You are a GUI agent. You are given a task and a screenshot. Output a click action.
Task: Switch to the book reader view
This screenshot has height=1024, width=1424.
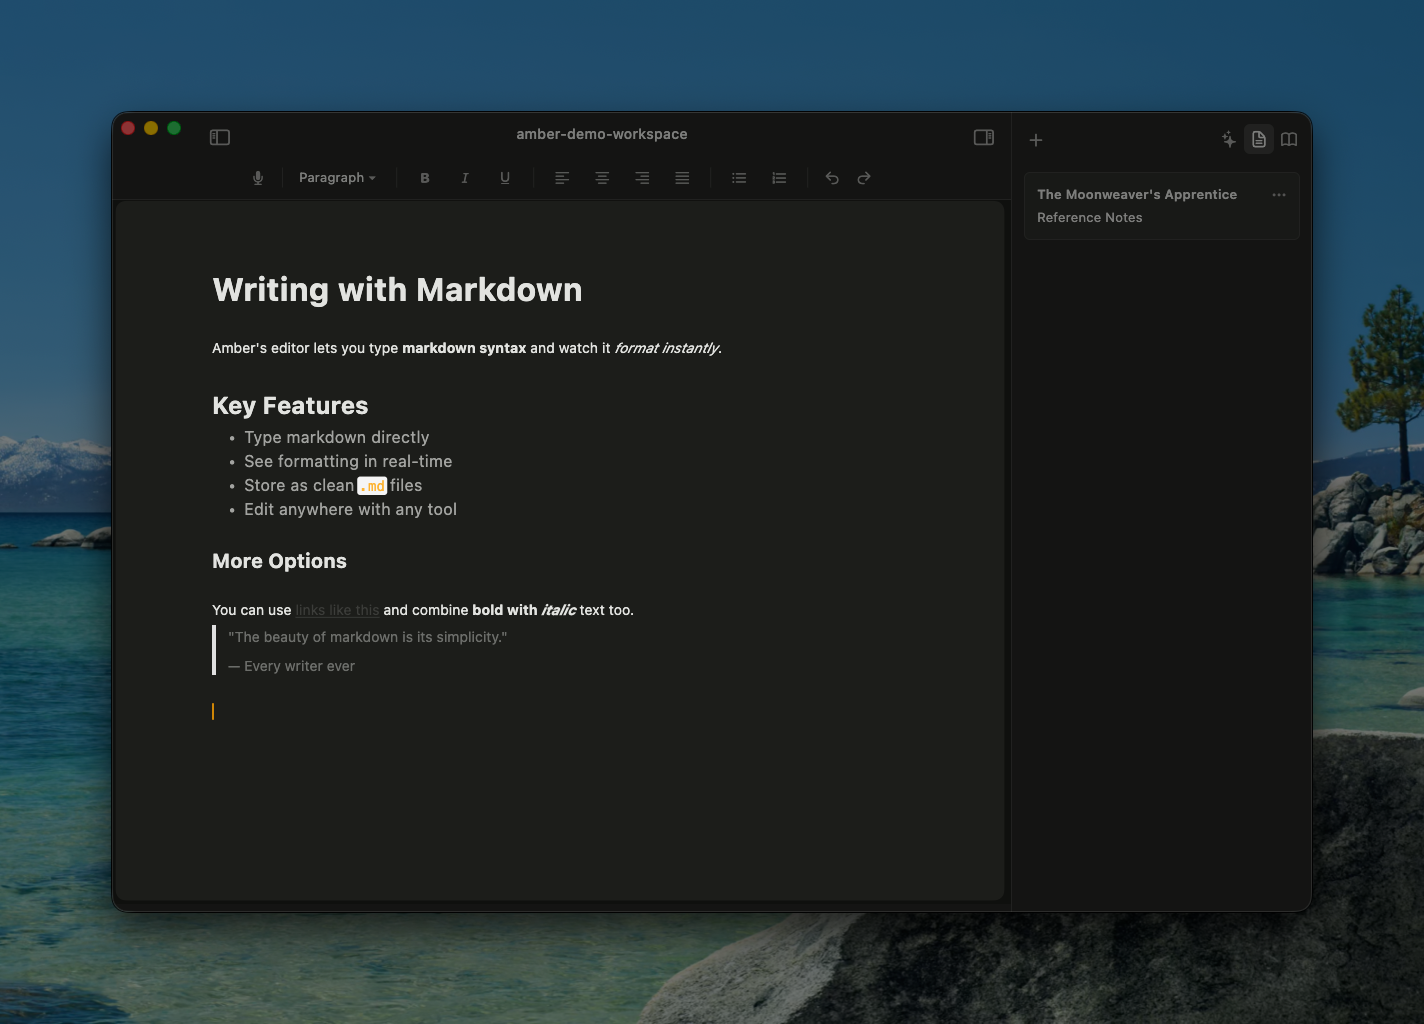click(x=1288, y=140)
